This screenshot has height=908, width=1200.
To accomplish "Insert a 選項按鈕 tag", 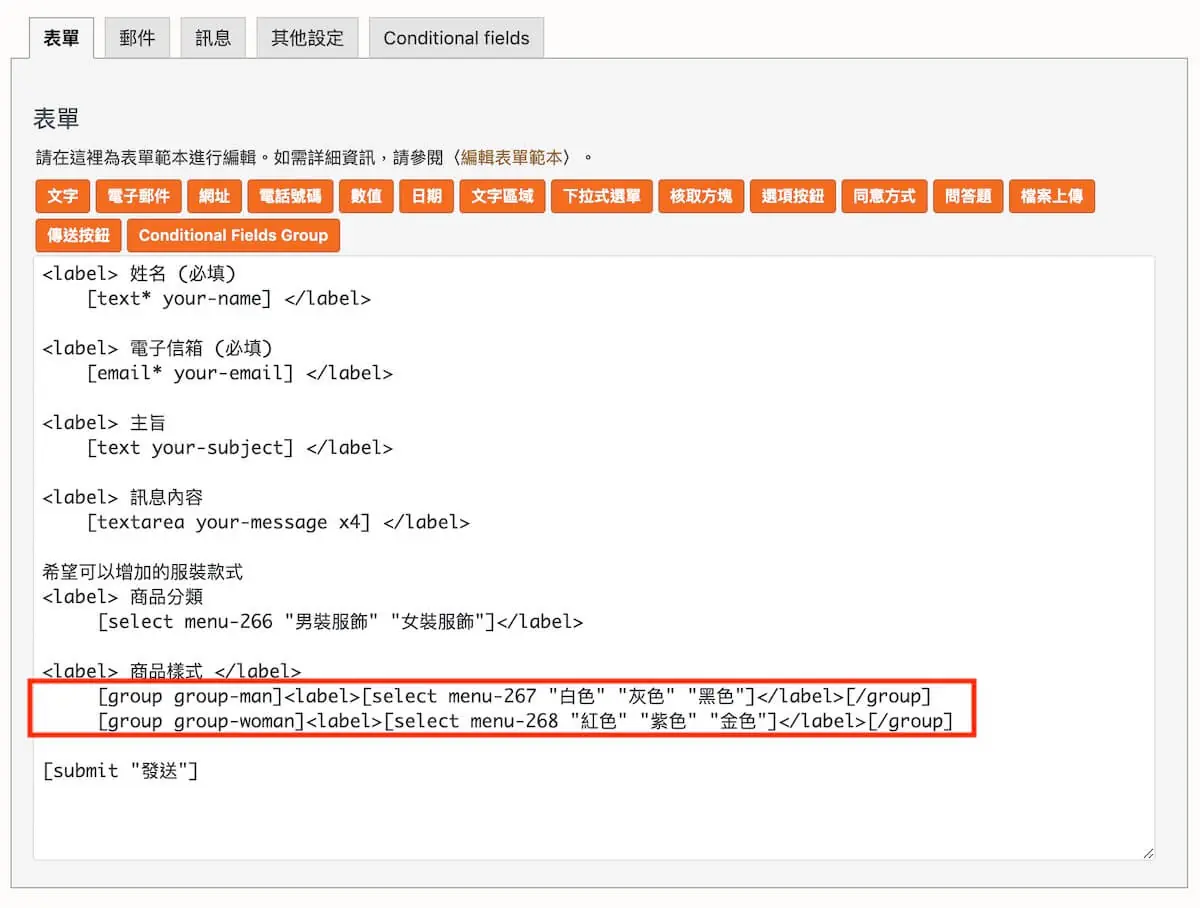I will click(792, 196).
